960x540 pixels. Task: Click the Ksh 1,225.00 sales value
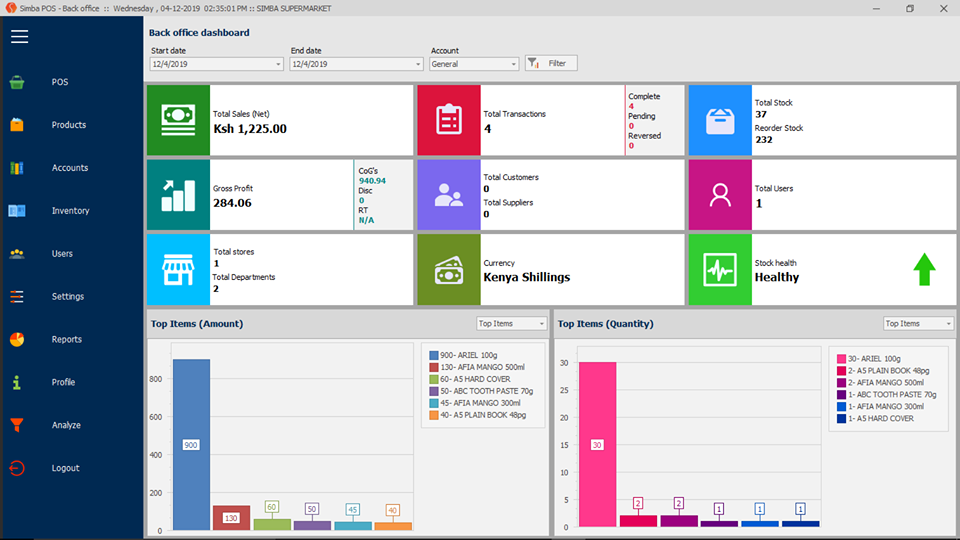250,129
